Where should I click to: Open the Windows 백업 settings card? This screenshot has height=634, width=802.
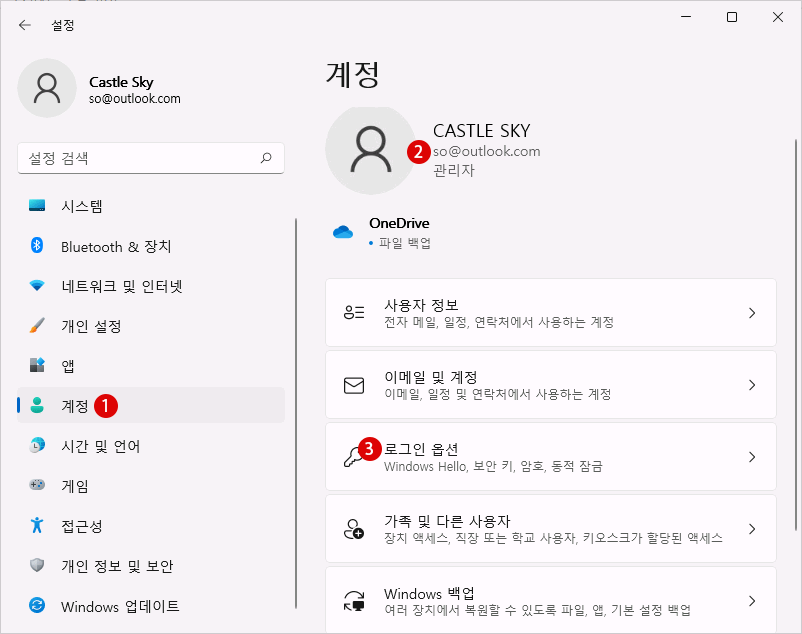coord(551,600)
